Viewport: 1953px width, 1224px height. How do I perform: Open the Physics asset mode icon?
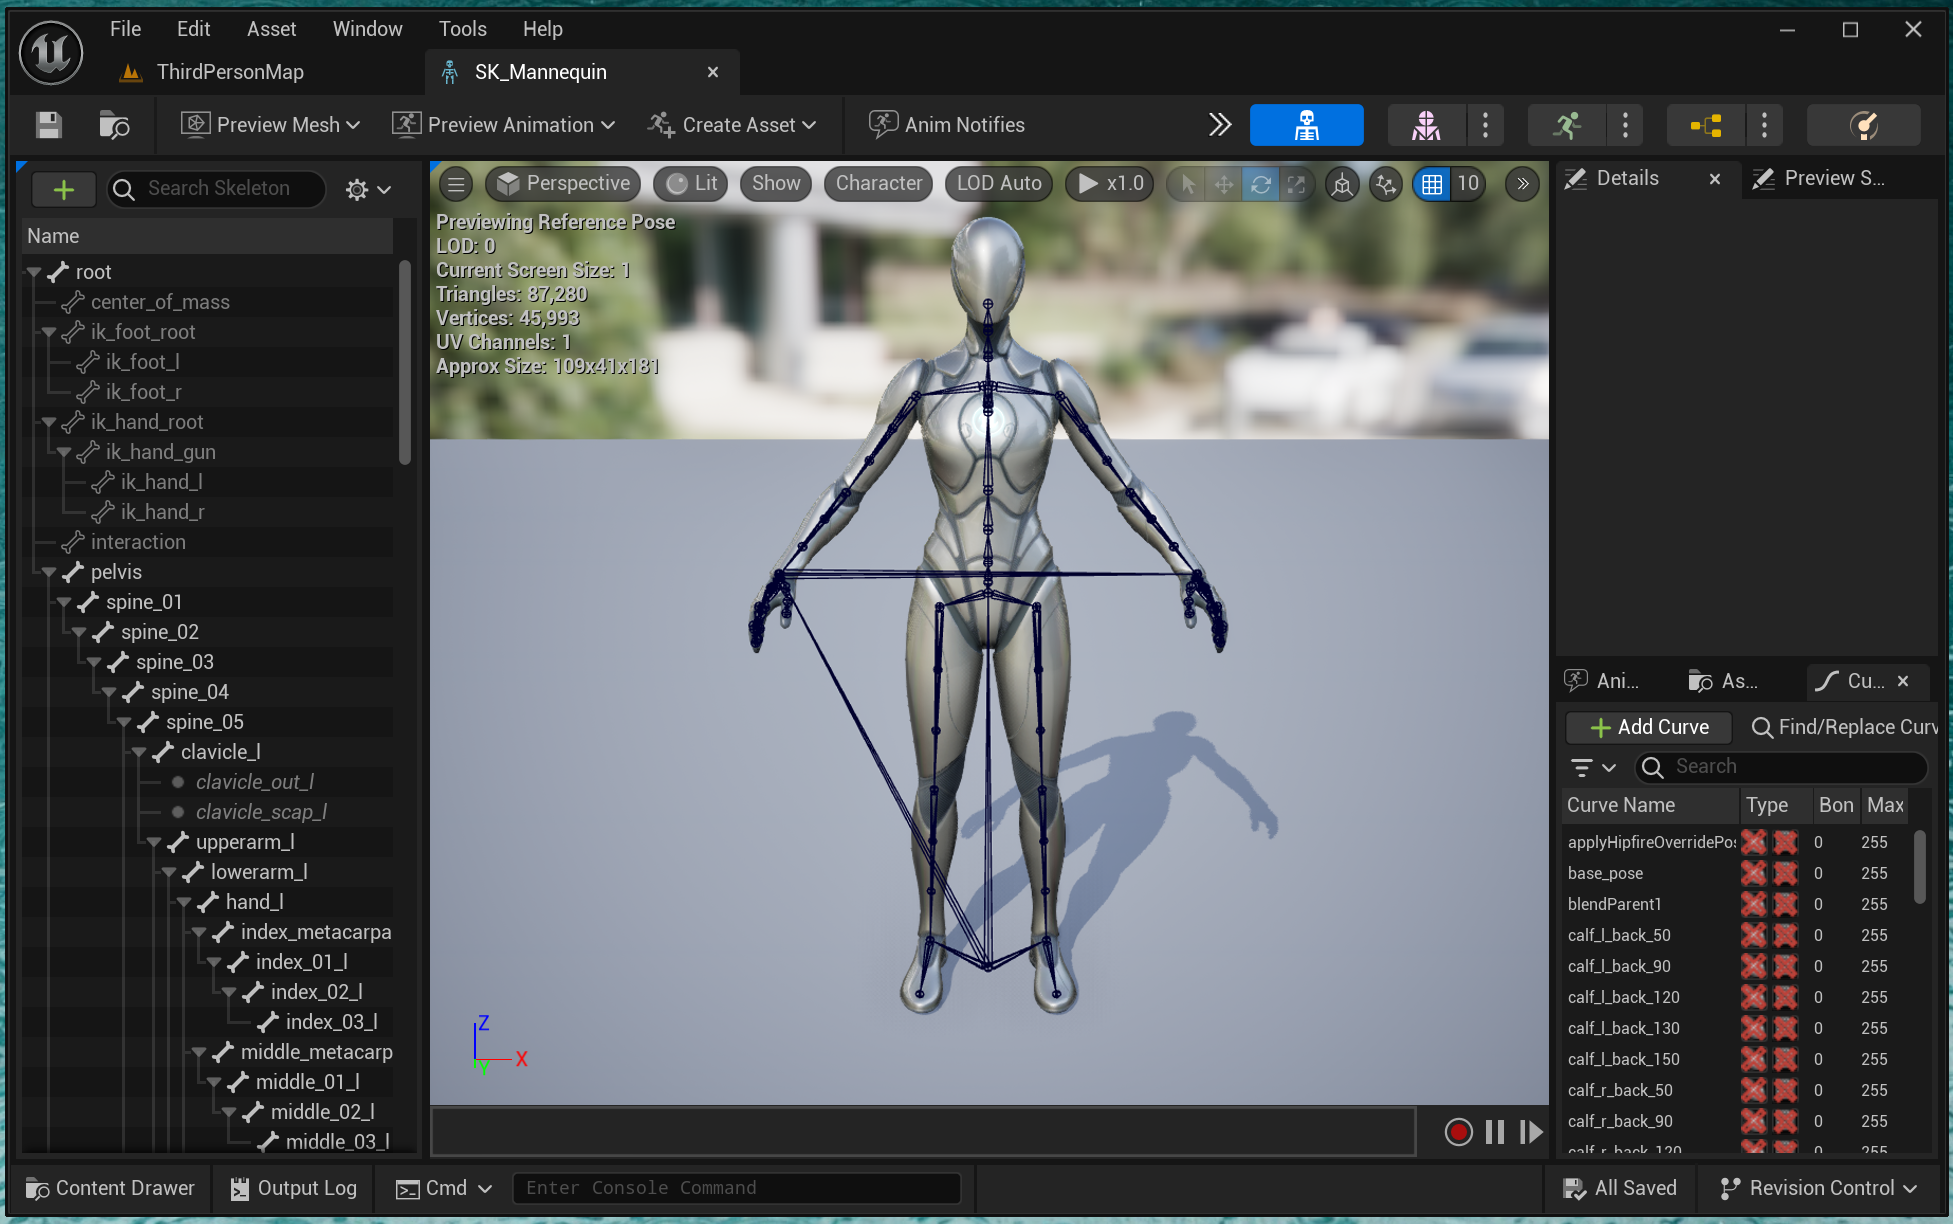pyautogui.click(x=1863, y=125)
